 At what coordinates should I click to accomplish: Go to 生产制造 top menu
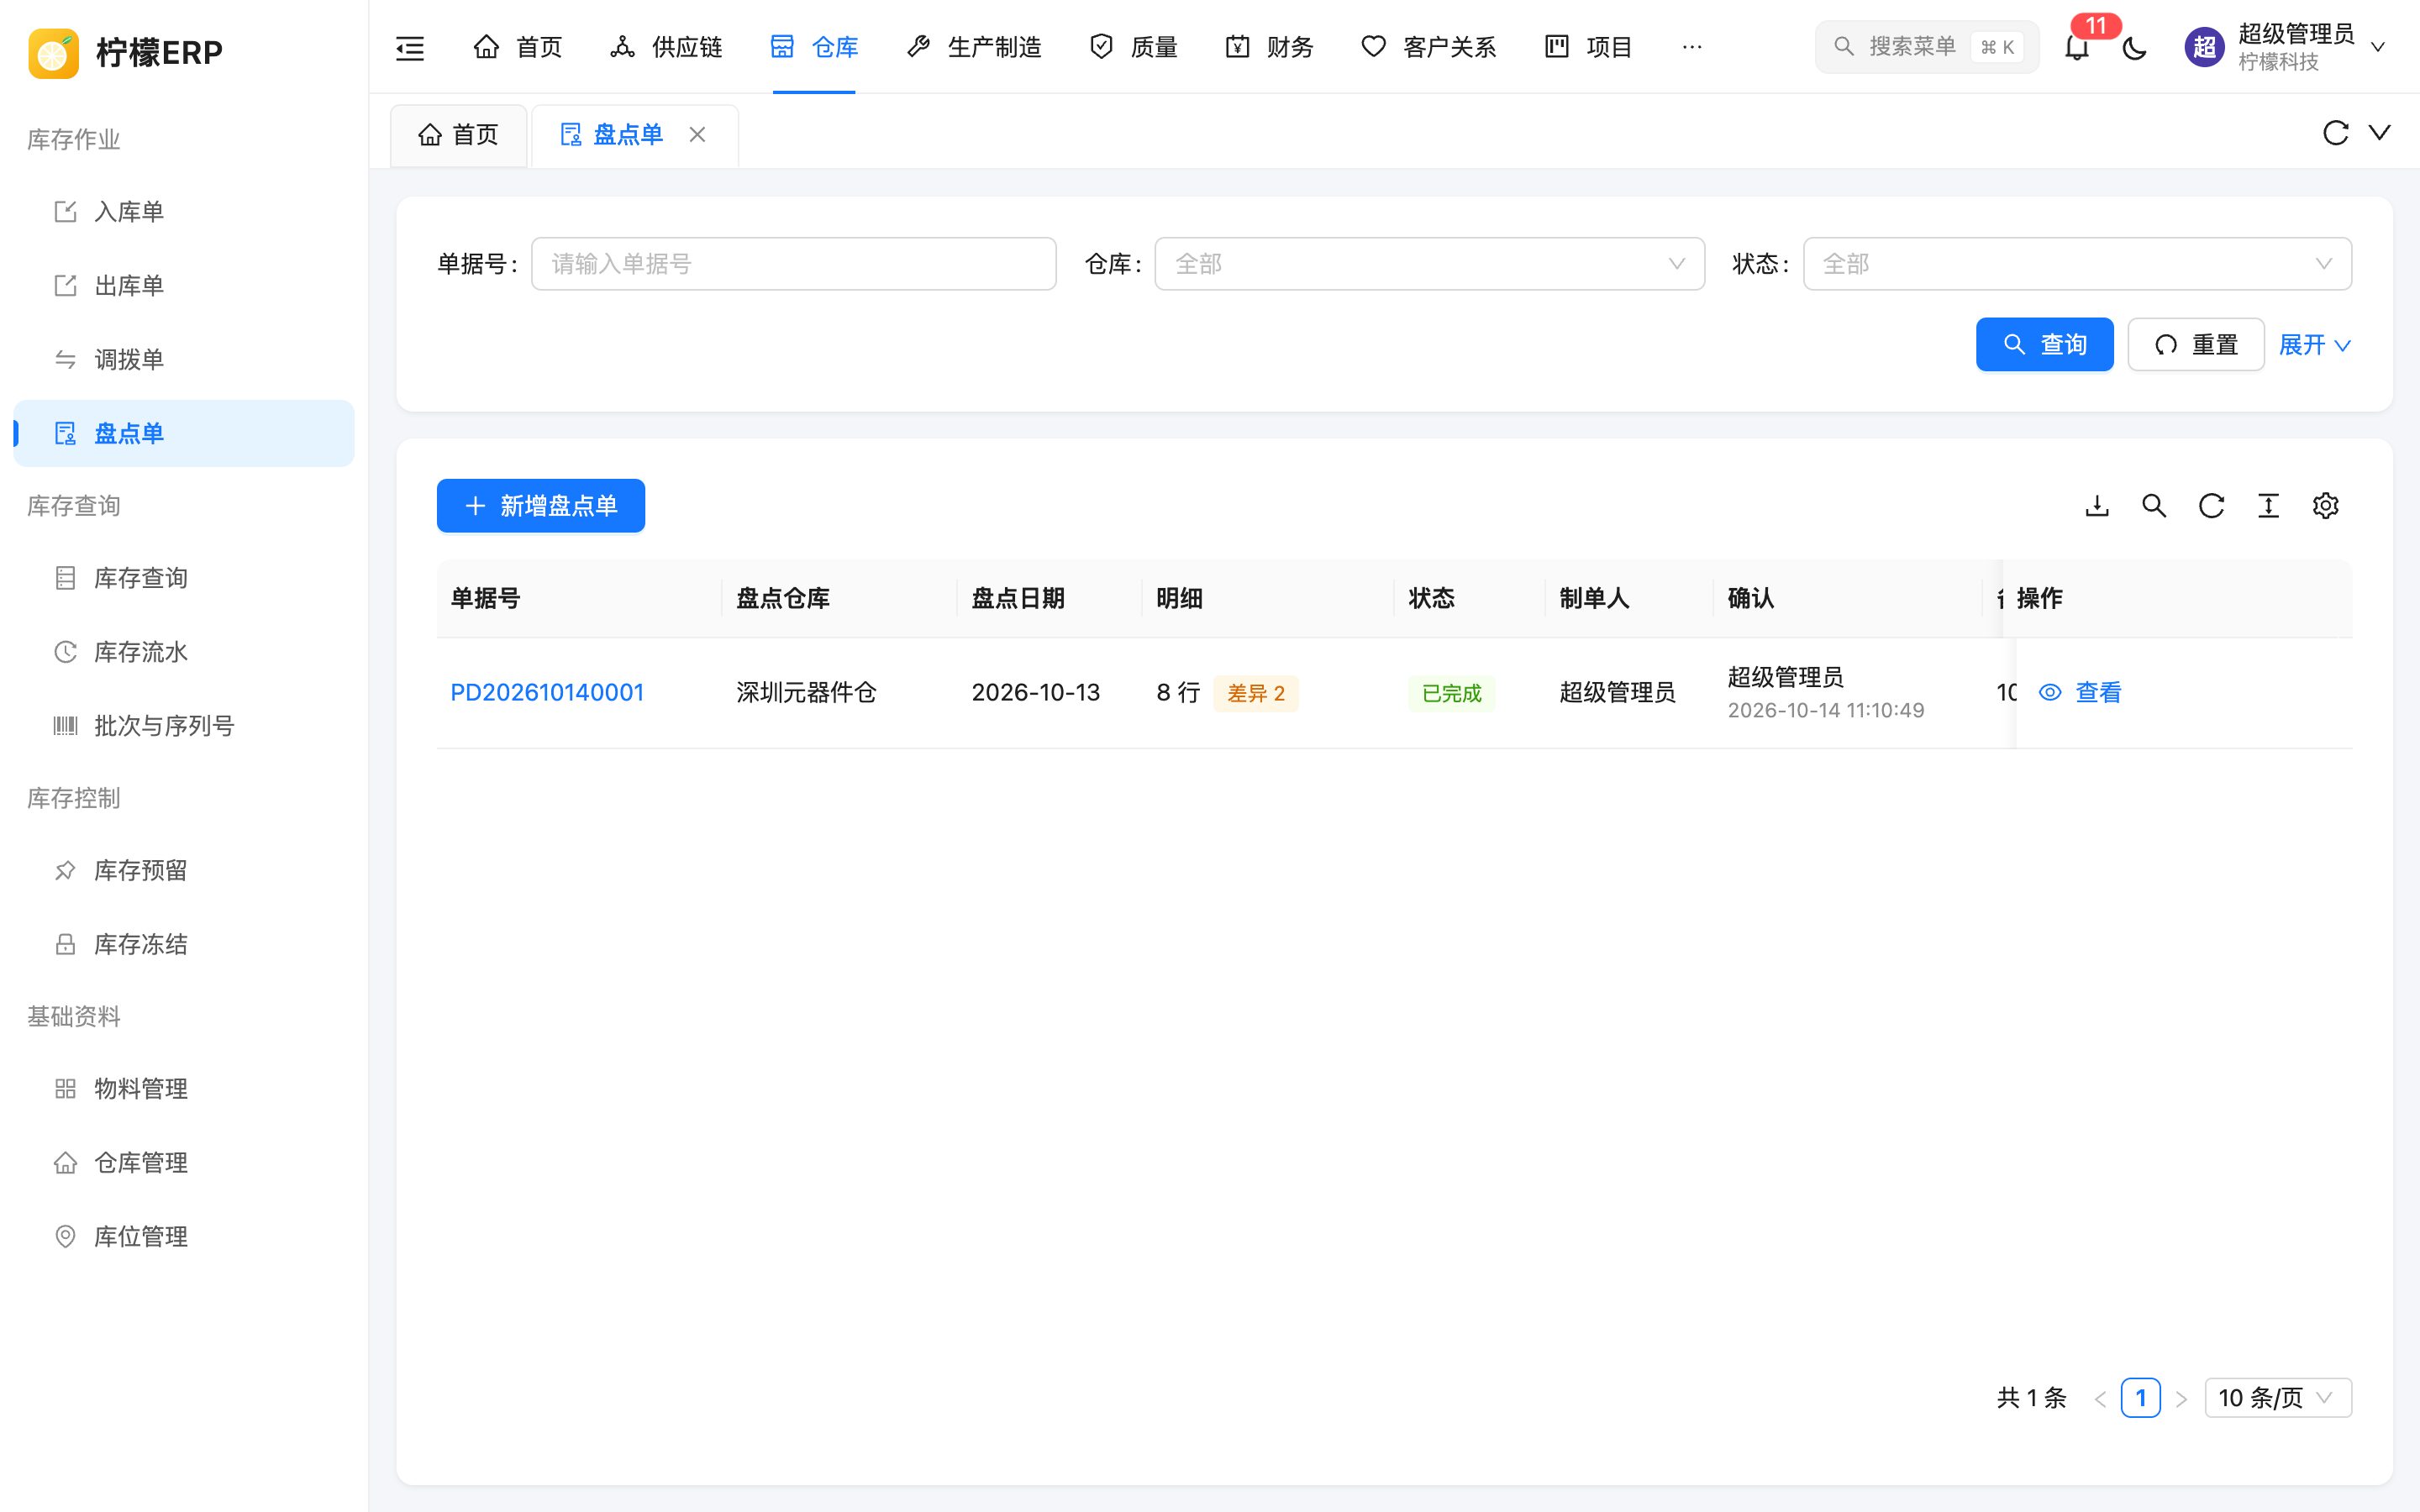click(974, 47)
